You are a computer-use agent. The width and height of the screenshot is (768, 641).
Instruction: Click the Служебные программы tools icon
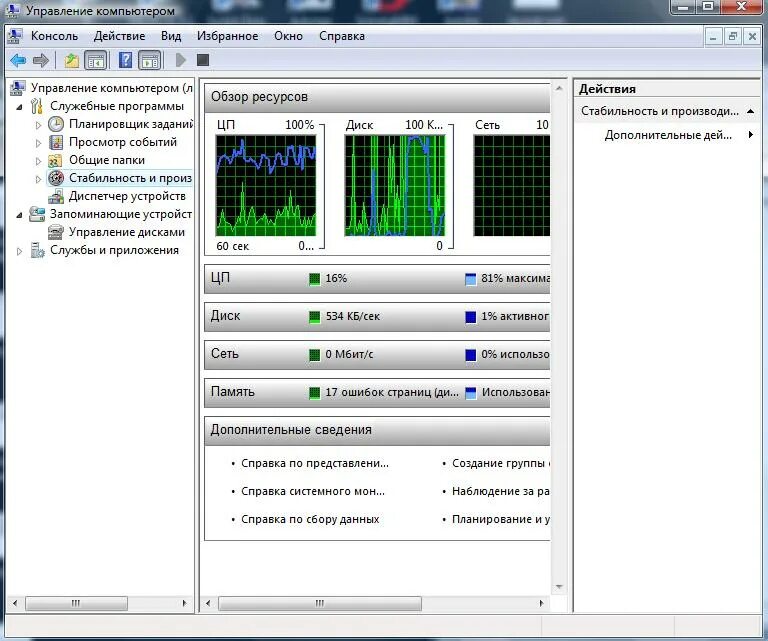click(x=37, y=106)
